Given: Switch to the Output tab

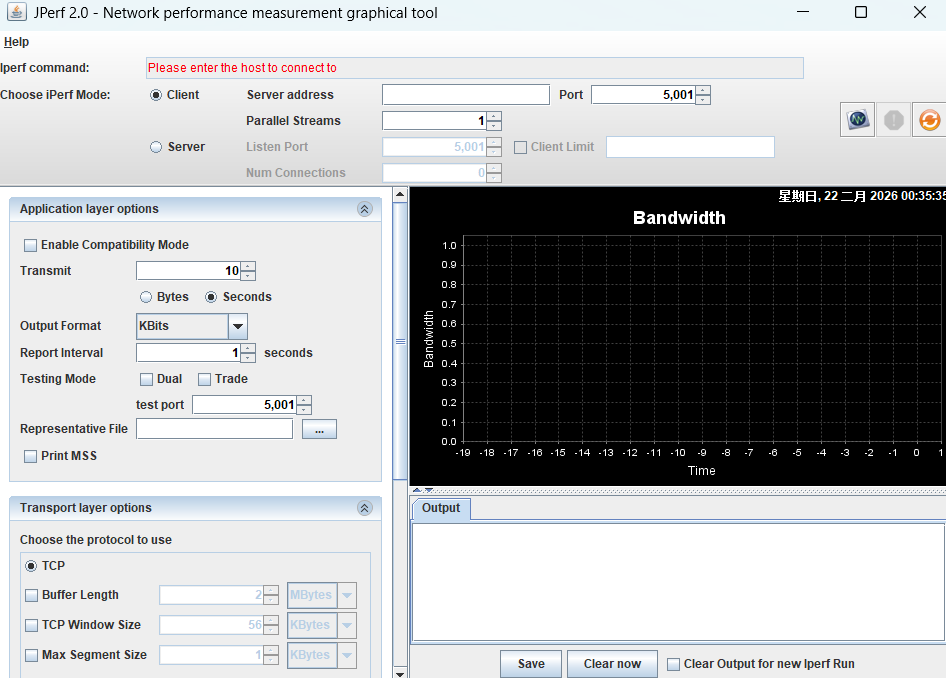Looking at the screenshot, I should (x=441, y=508).
